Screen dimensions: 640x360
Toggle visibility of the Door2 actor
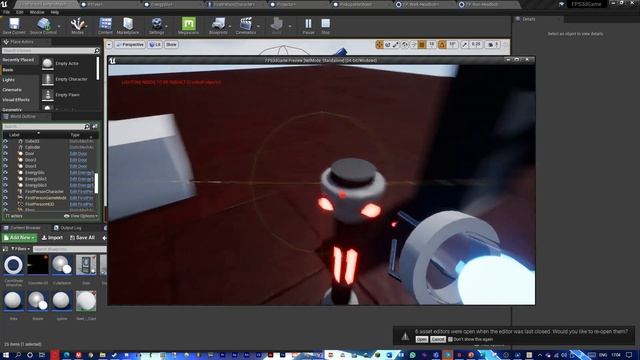pos(6,160)
